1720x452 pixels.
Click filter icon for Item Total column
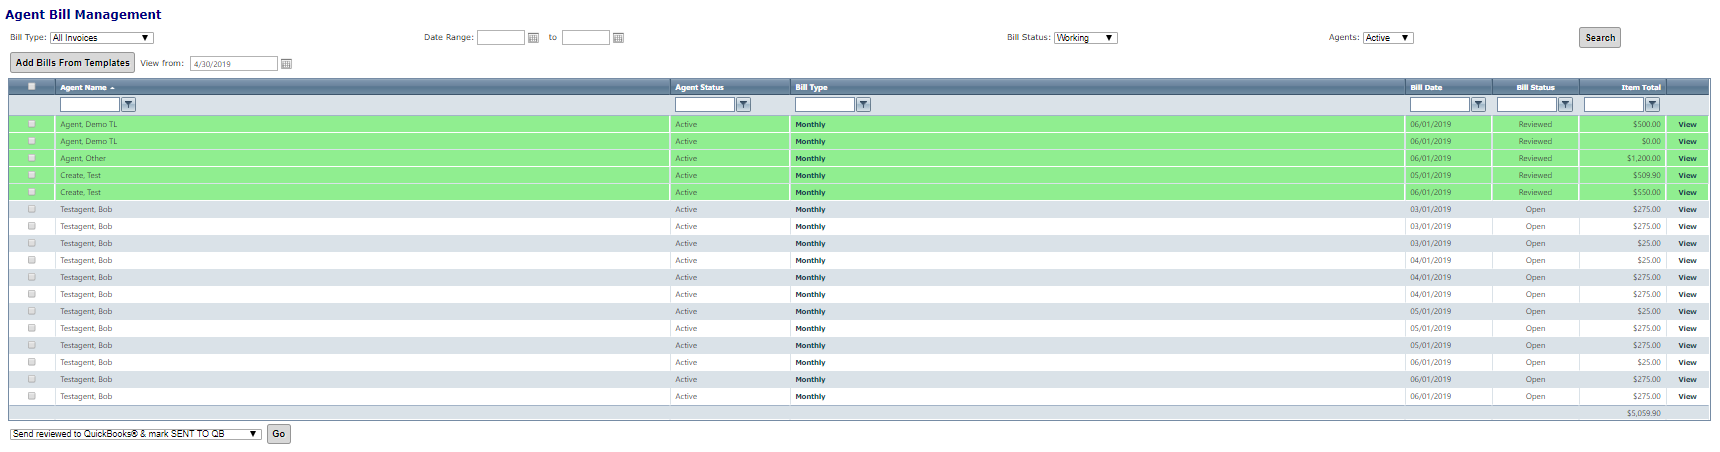[1652, 105]
